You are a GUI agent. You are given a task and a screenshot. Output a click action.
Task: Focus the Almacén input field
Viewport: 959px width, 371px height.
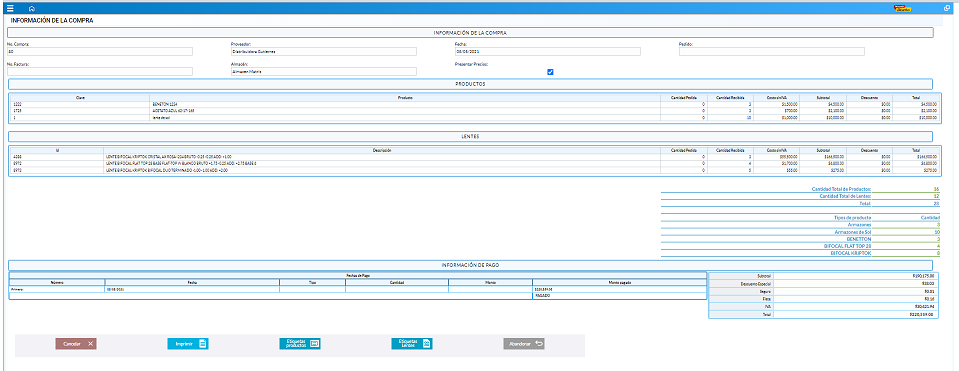tap(324, 72)
